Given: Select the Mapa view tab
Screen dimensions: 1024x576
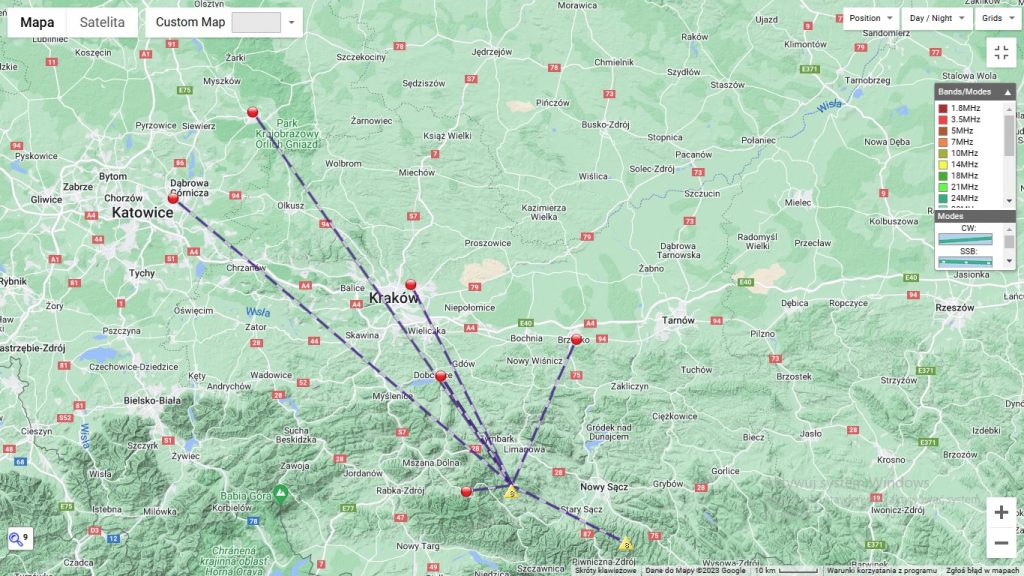Looking at the screenshot, I should pos(37,22).
